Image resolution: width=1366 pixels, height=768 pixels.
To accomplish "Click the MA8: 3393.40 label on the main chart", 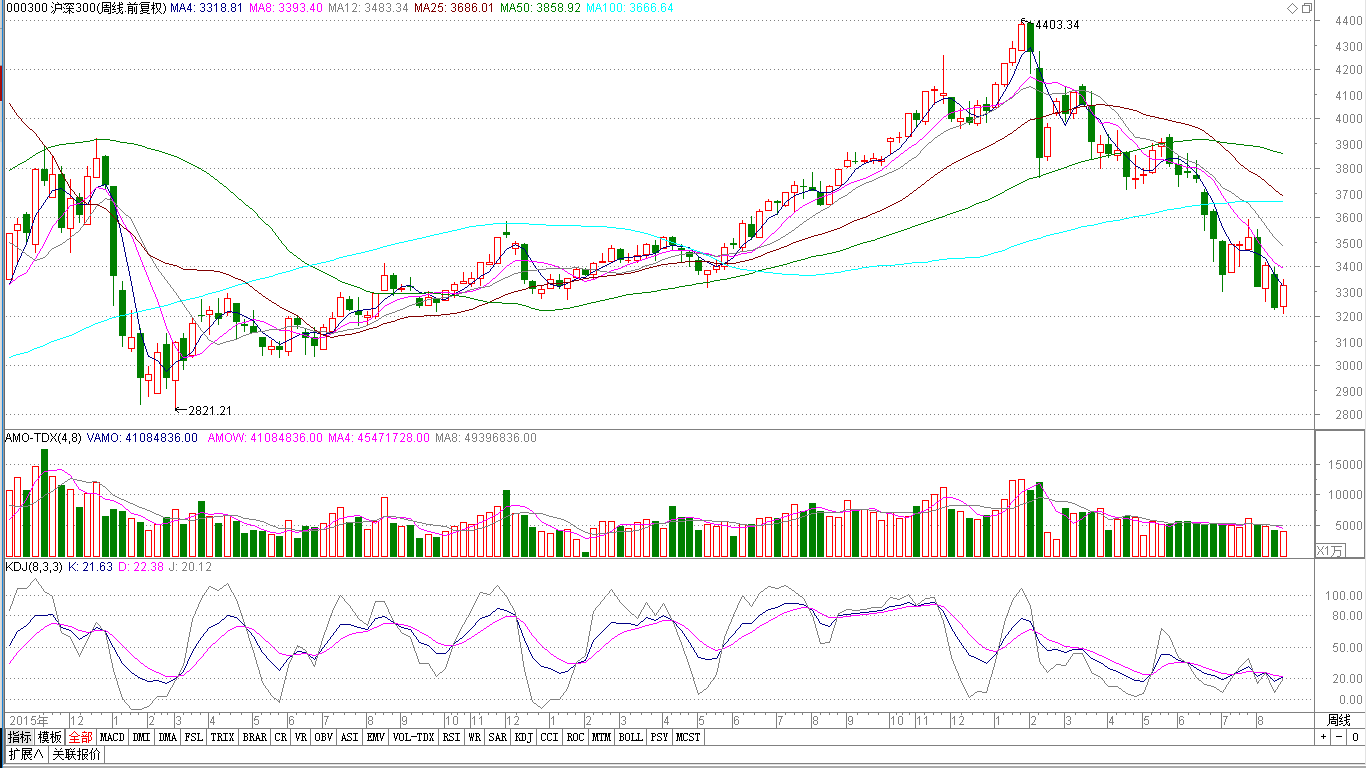I will tap(286, 7).
